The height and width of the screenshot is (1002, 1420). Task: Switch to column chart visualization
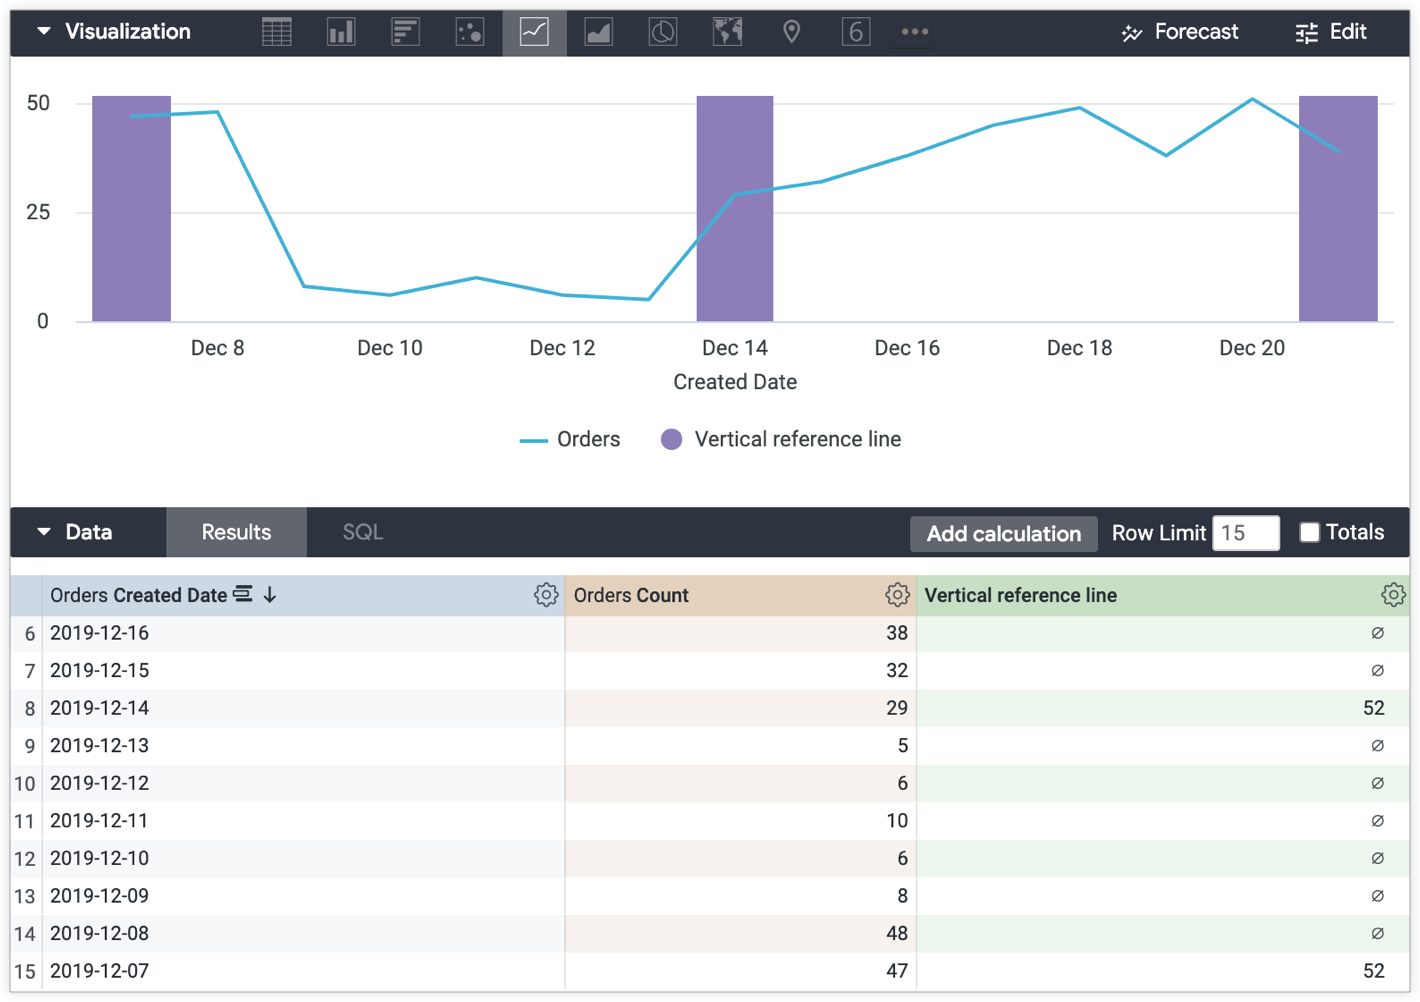point(341,32)
